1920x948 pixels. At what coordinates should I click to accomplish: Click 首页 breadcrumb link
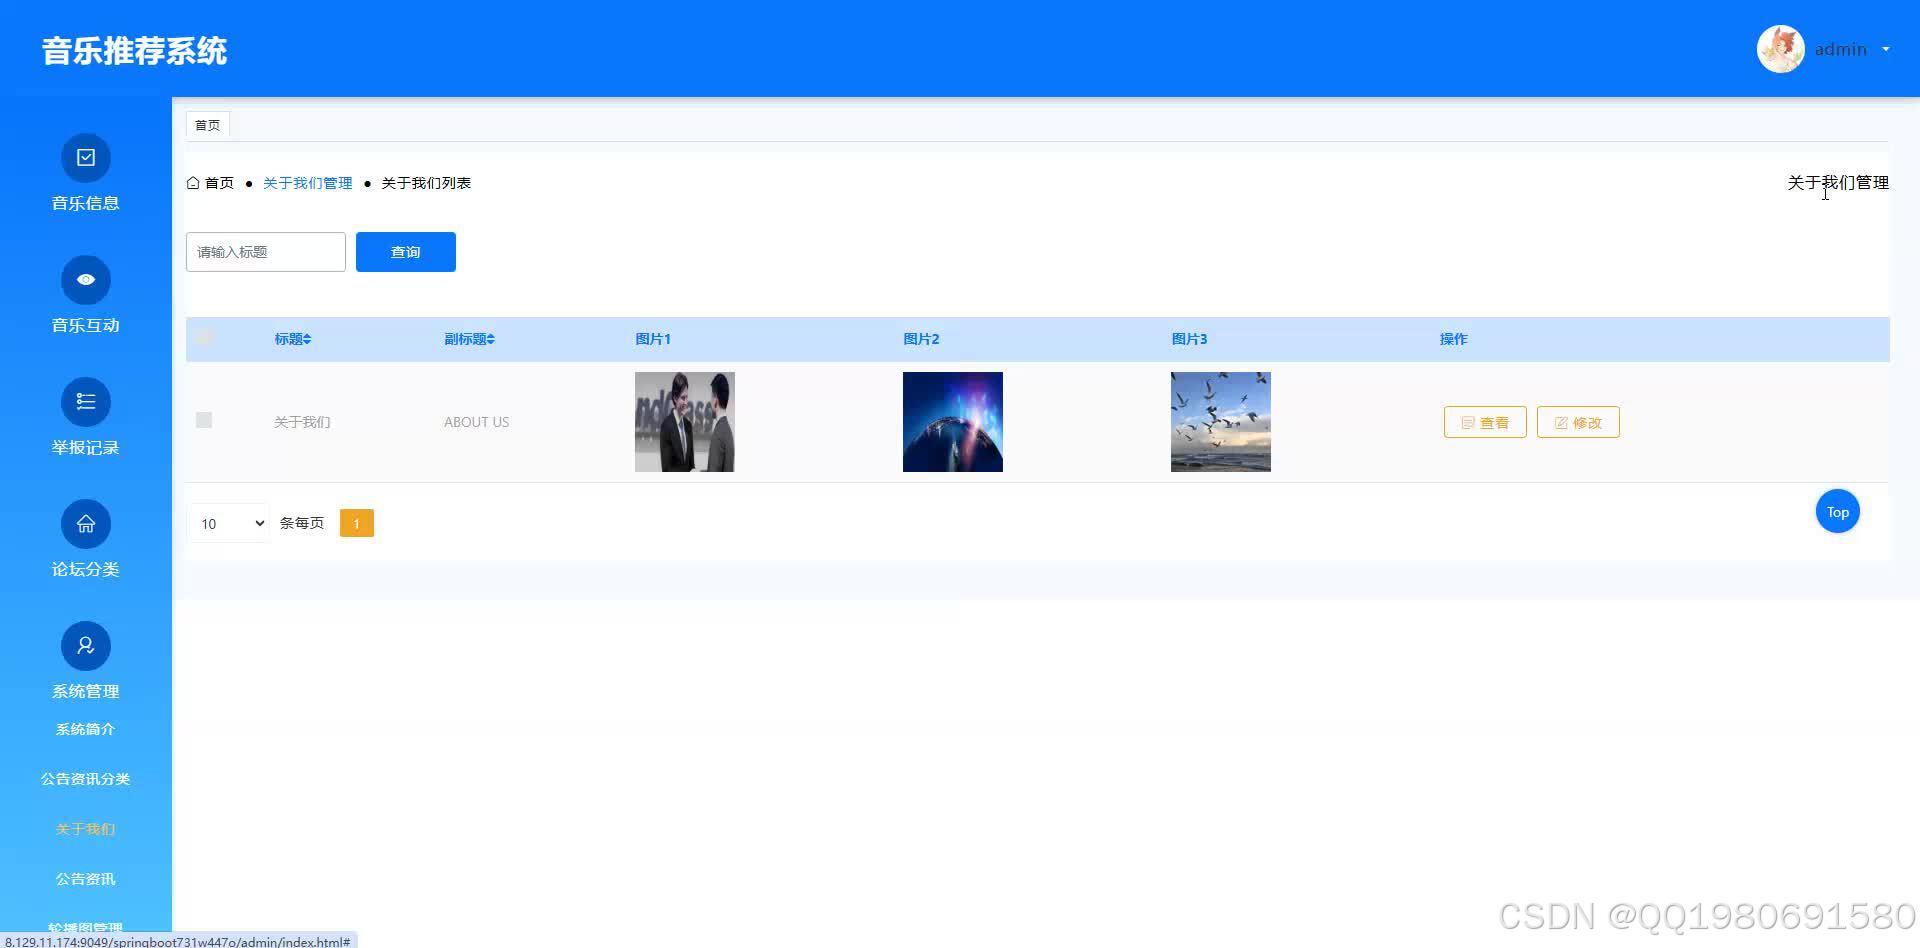220,183
